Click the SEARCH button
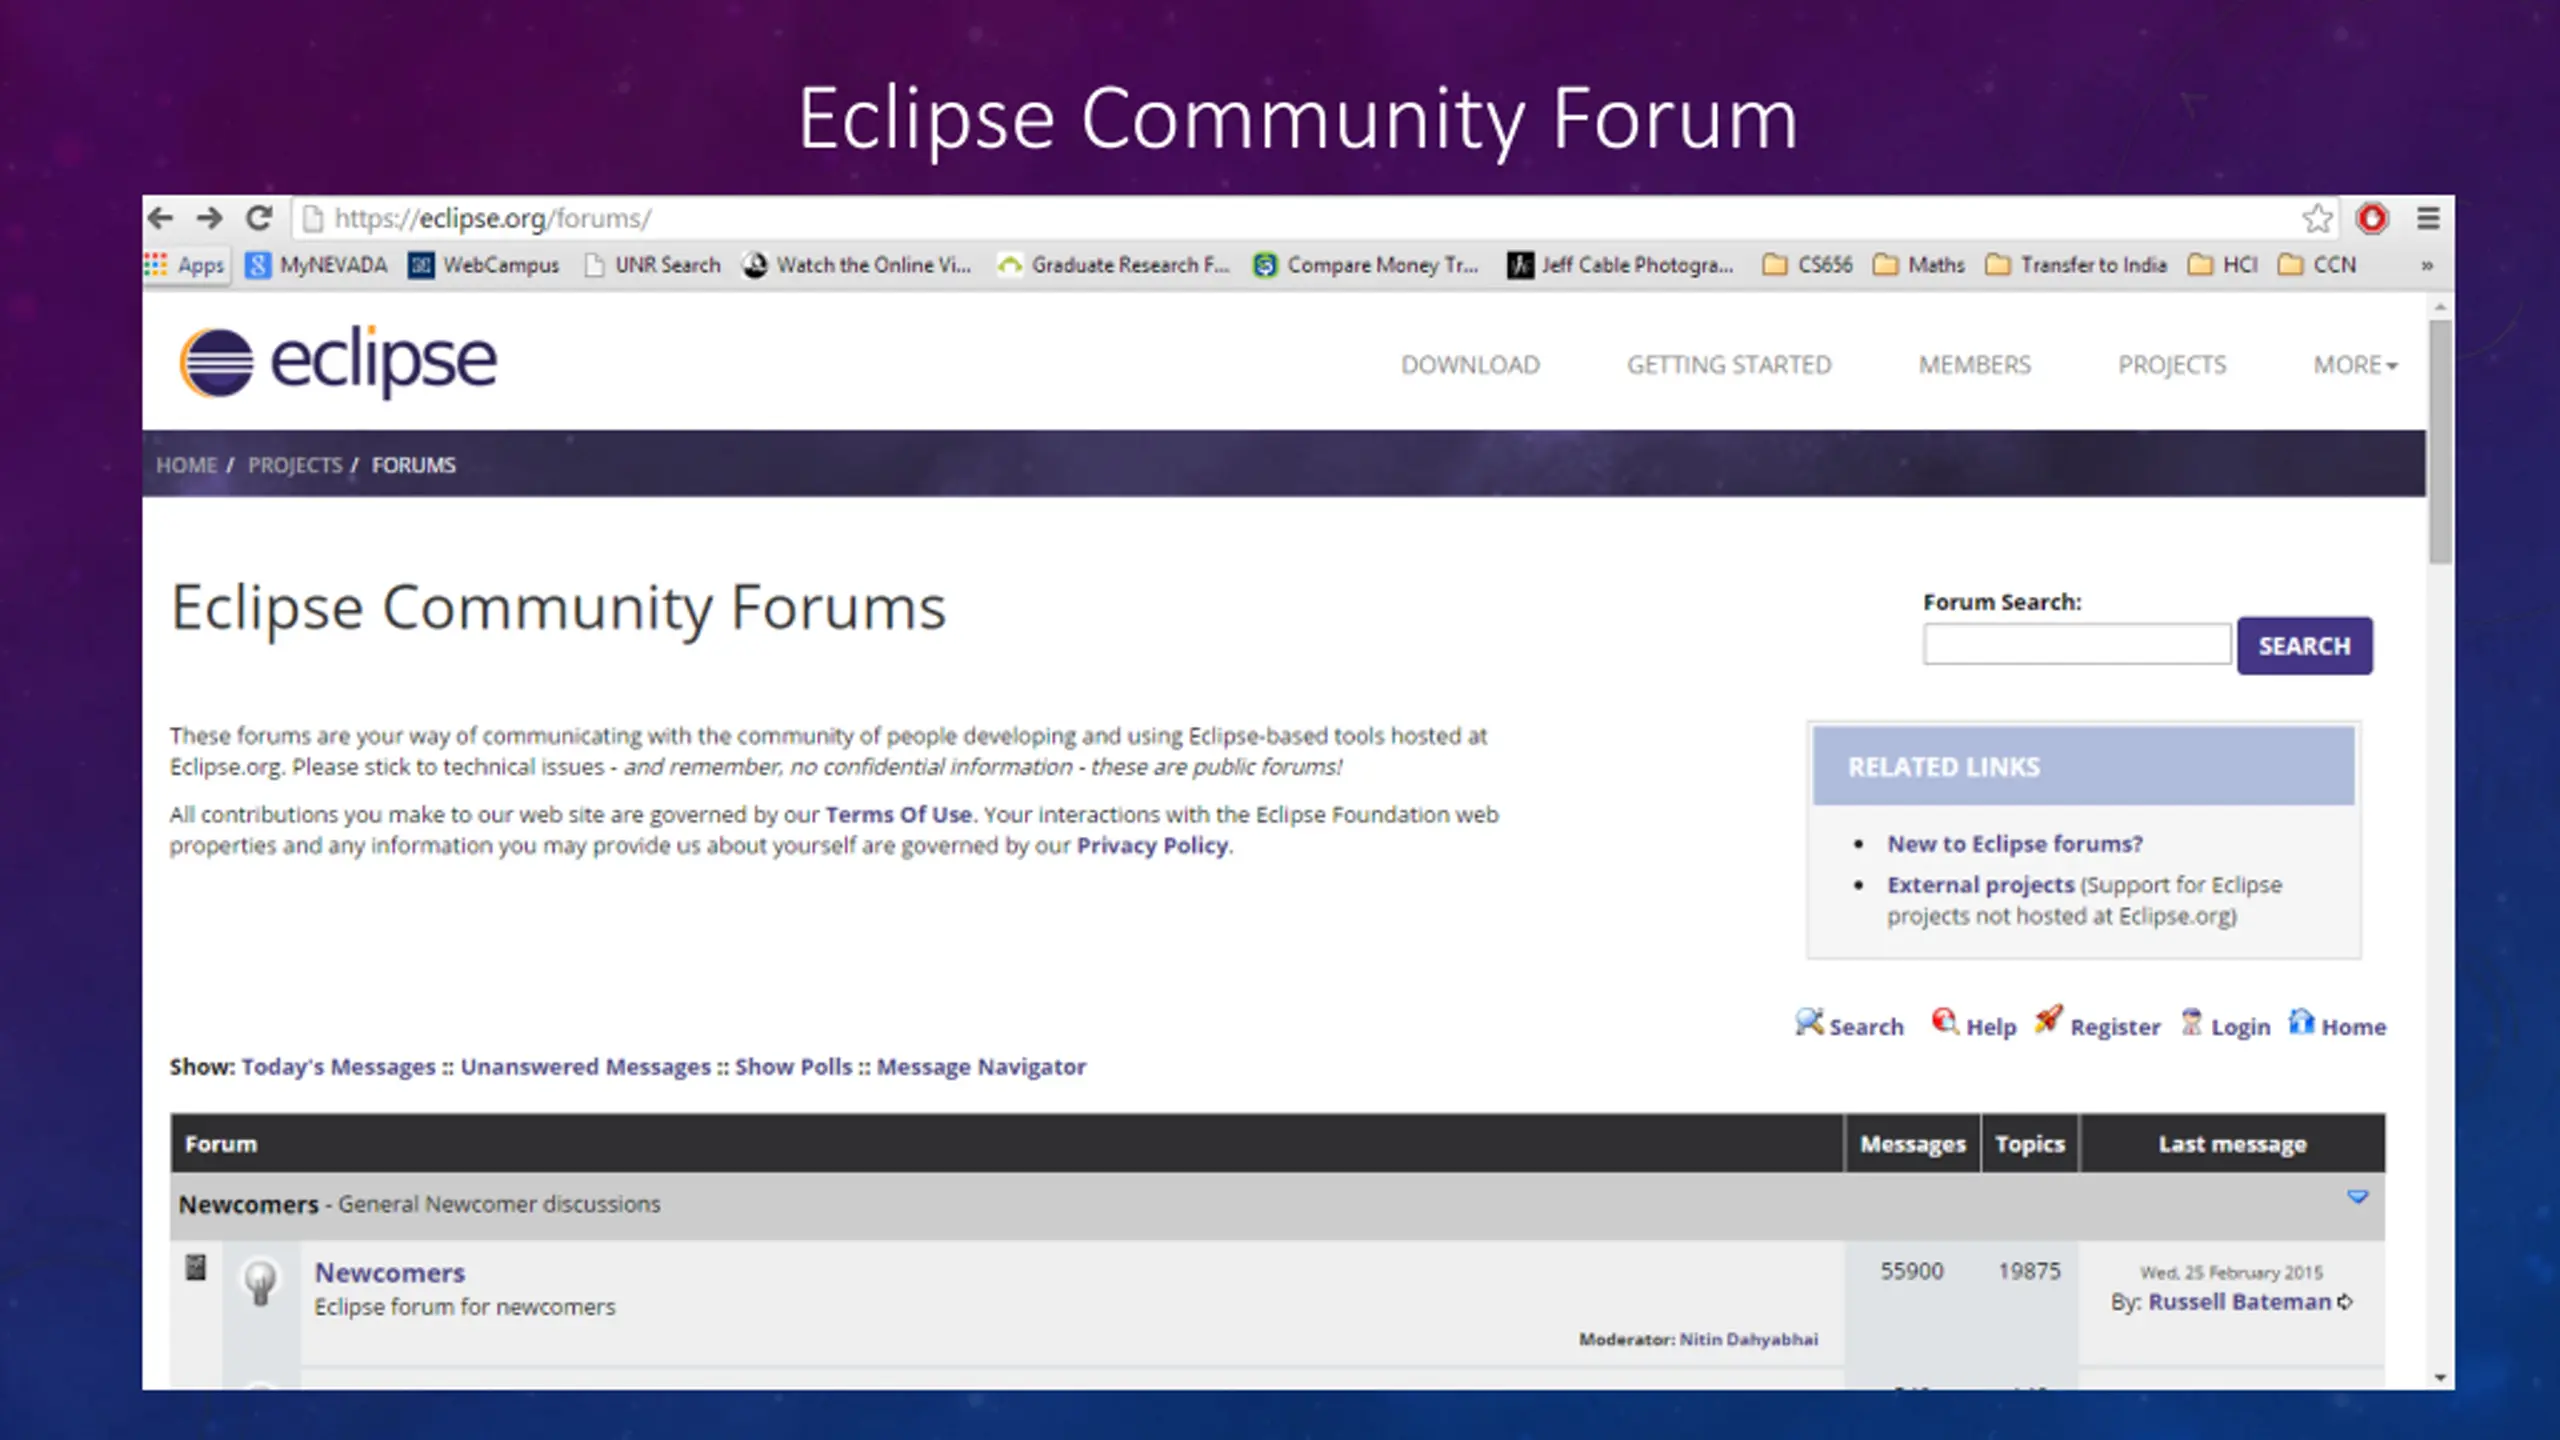The width and height of the screenshot is (2560, 1440). tap(2304, 646)
